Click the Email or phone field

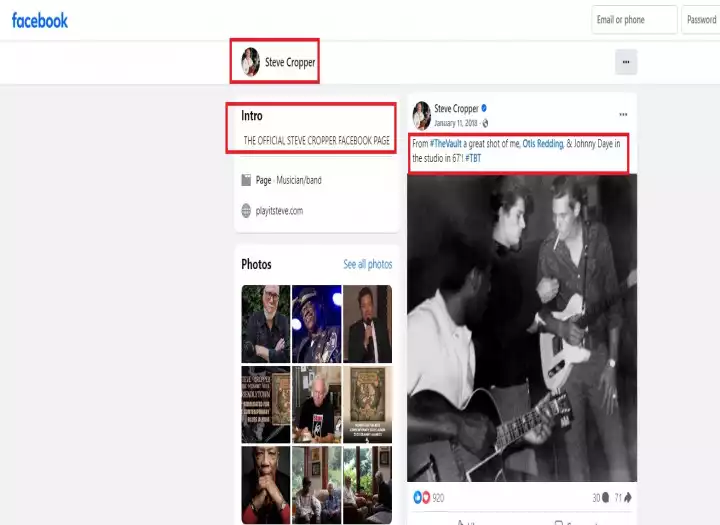point(634,20)
